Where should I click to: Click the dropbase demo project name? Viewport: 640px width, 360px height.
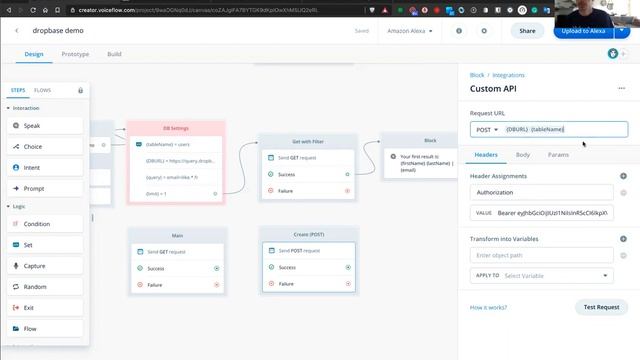(x=58, y=31)
